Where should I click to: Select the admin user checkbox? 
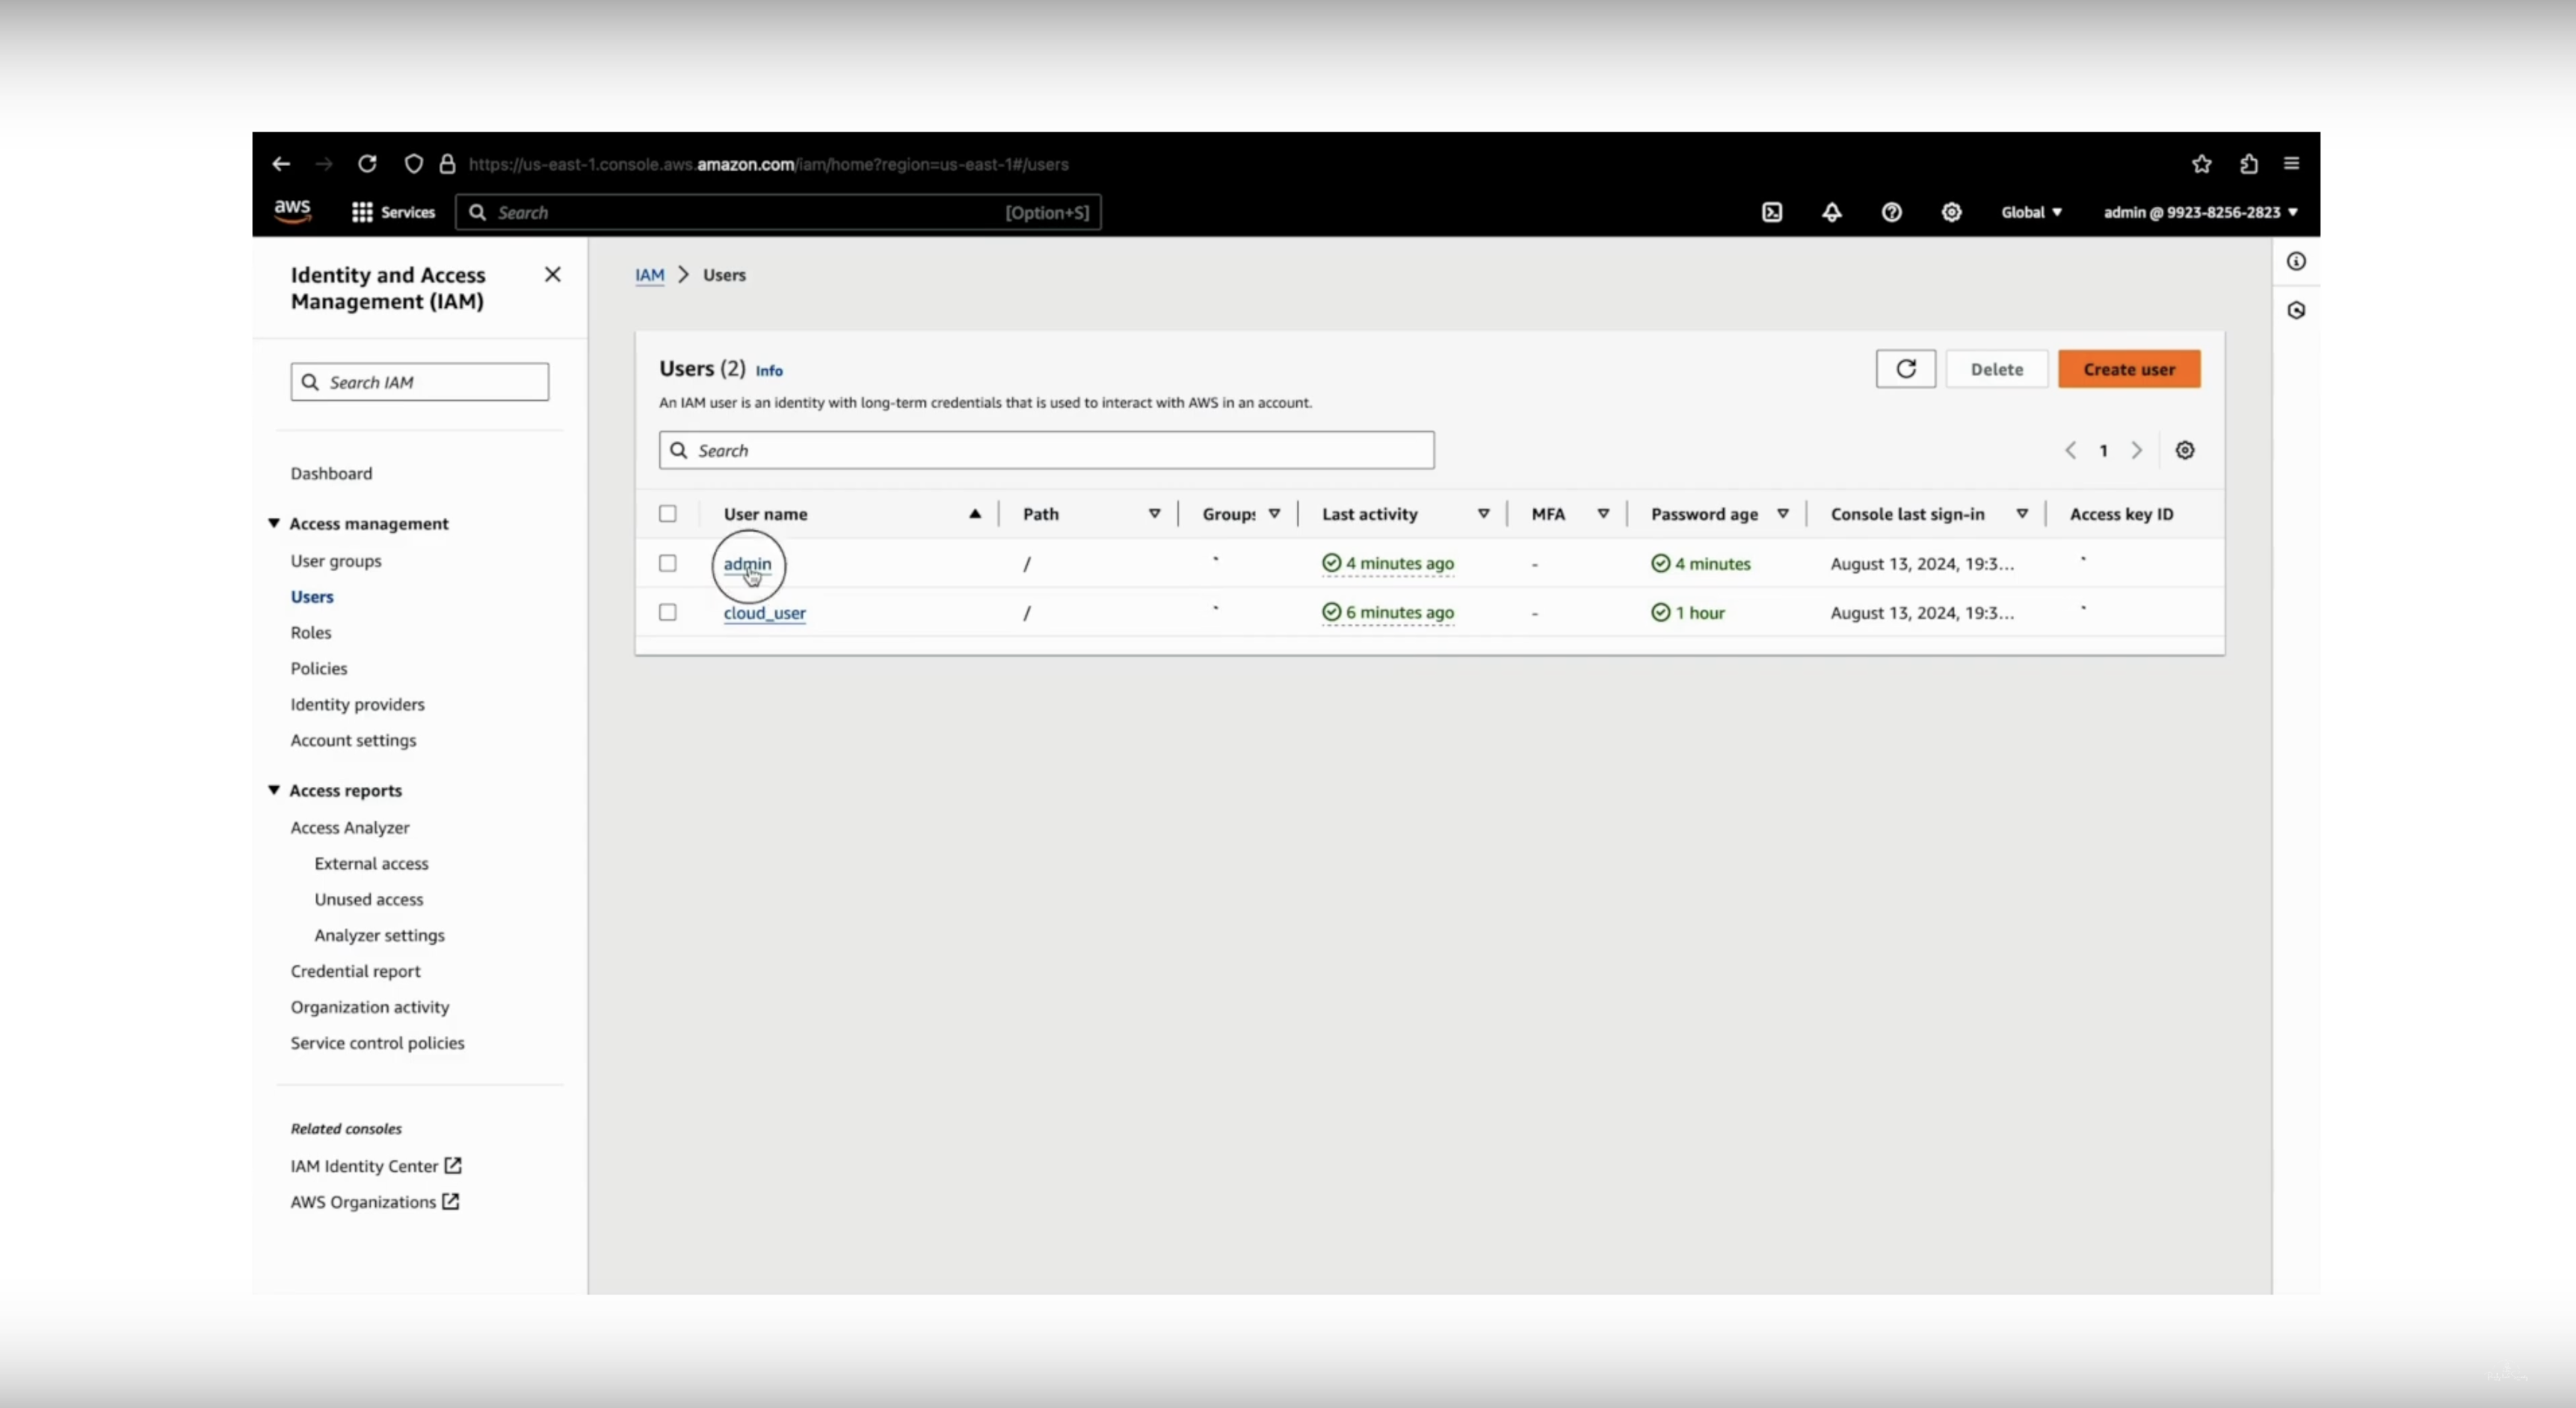point(668,563)
